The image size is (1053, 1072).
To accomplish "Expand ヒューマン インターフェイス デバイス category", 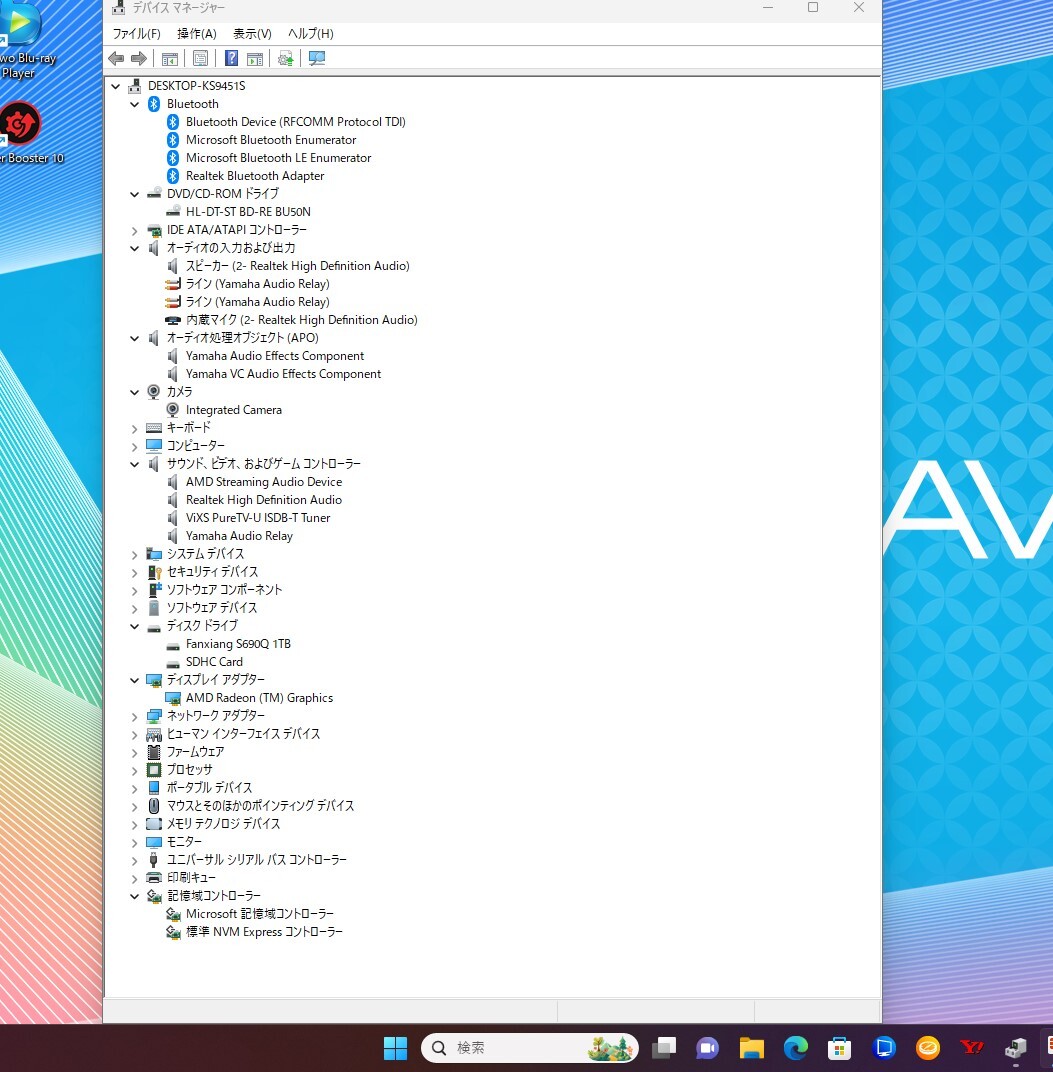I will [x=135, y=735].
